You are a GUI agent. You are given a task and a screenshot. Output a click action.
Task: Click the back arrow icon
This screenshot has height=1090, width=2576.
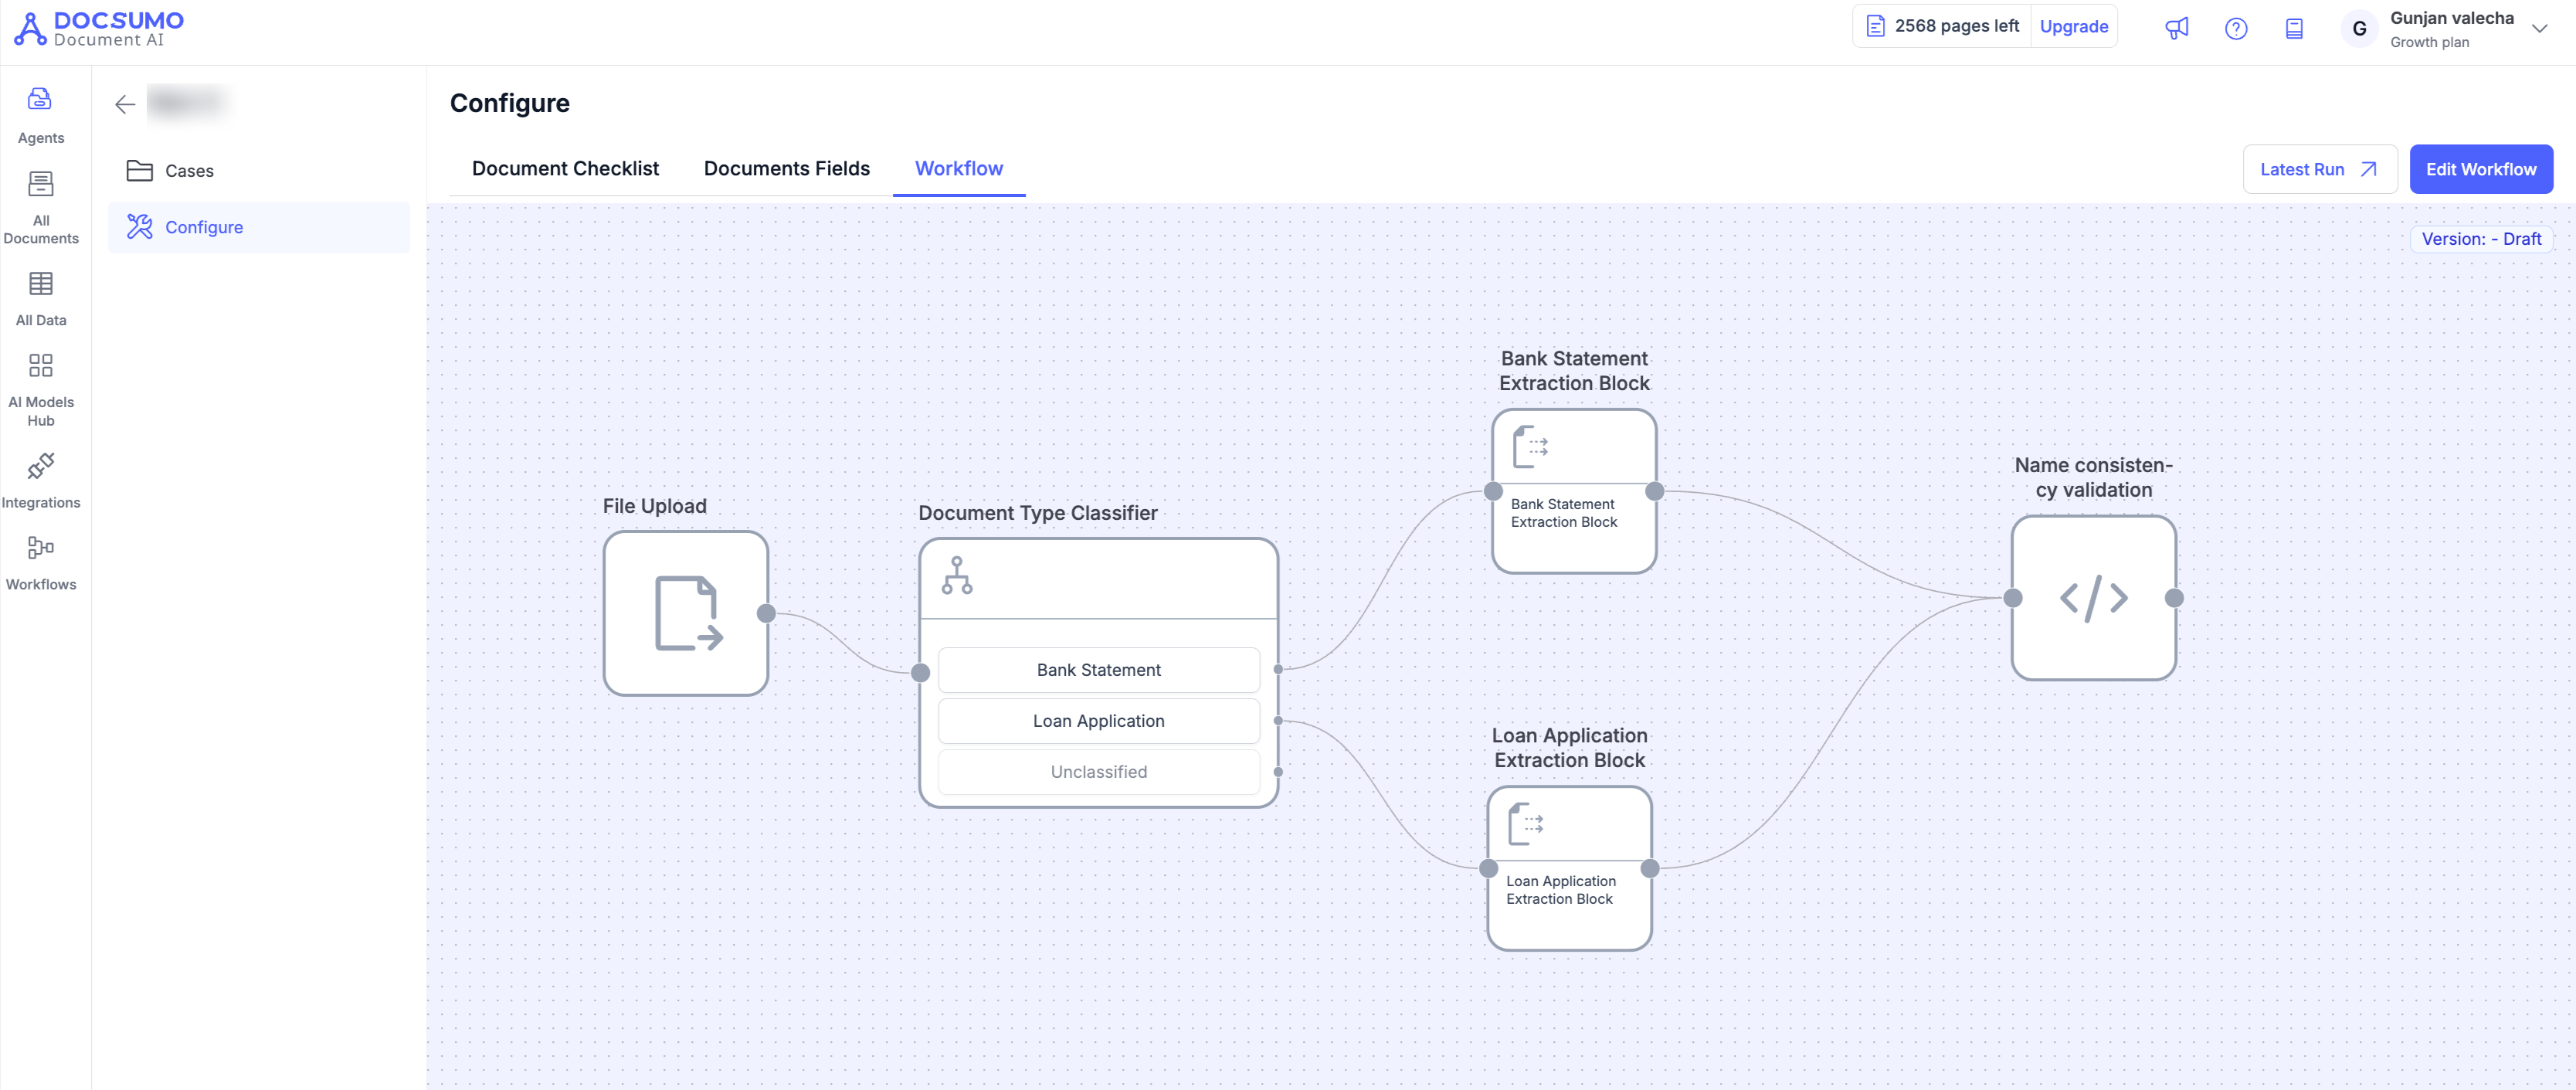coord(125,104)
